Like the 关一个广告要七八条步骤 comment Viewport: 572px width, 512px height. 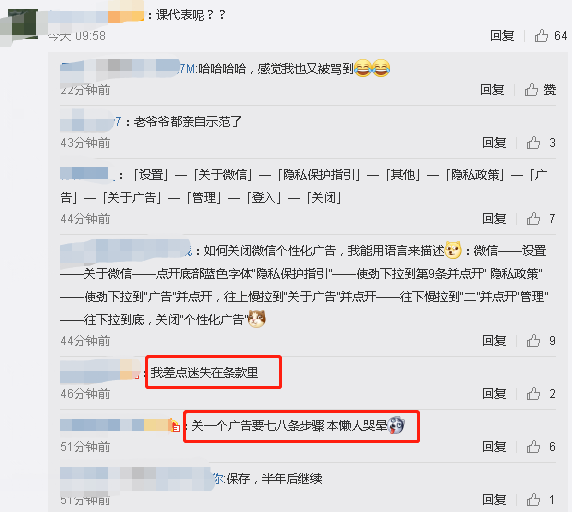[x=533, y=446]
